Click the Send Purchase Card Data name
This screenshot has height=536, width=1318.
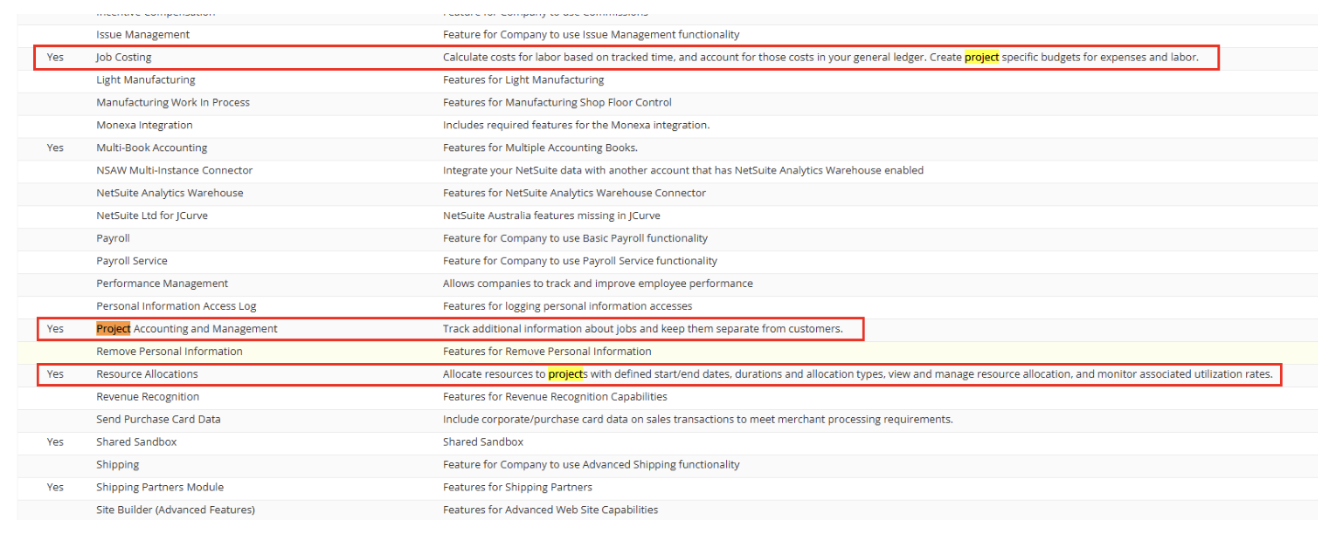pos(158,419)
